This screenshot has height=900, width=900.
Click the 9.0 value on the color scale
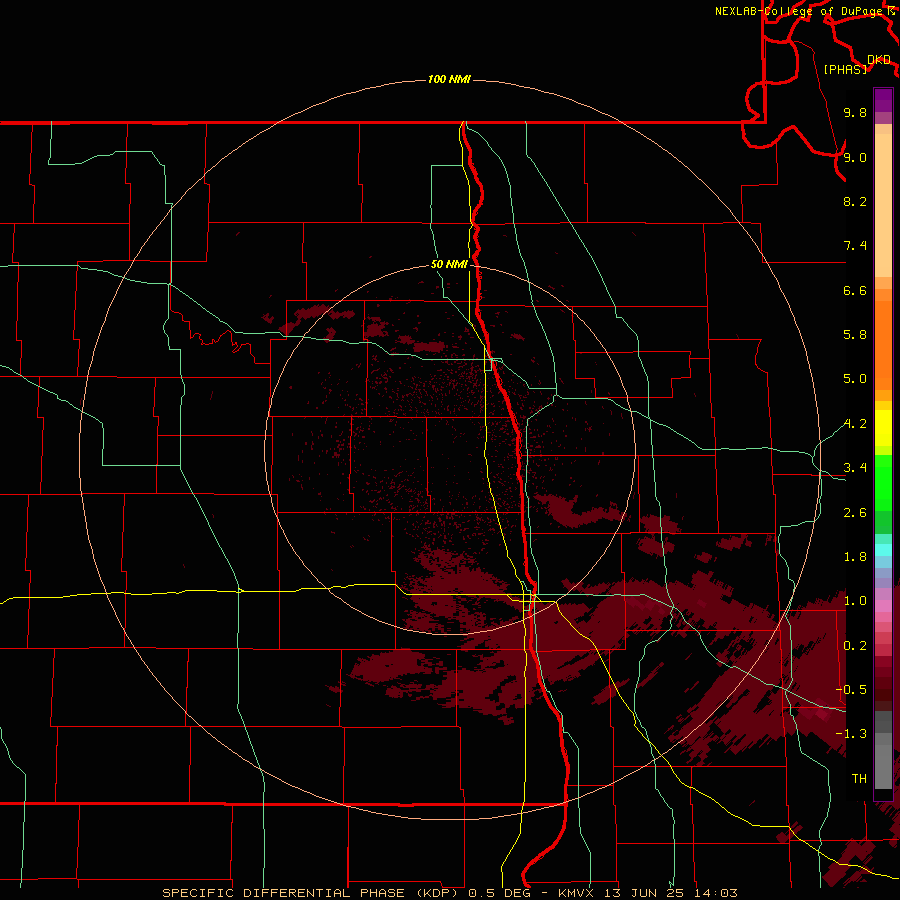click(855, 157)
